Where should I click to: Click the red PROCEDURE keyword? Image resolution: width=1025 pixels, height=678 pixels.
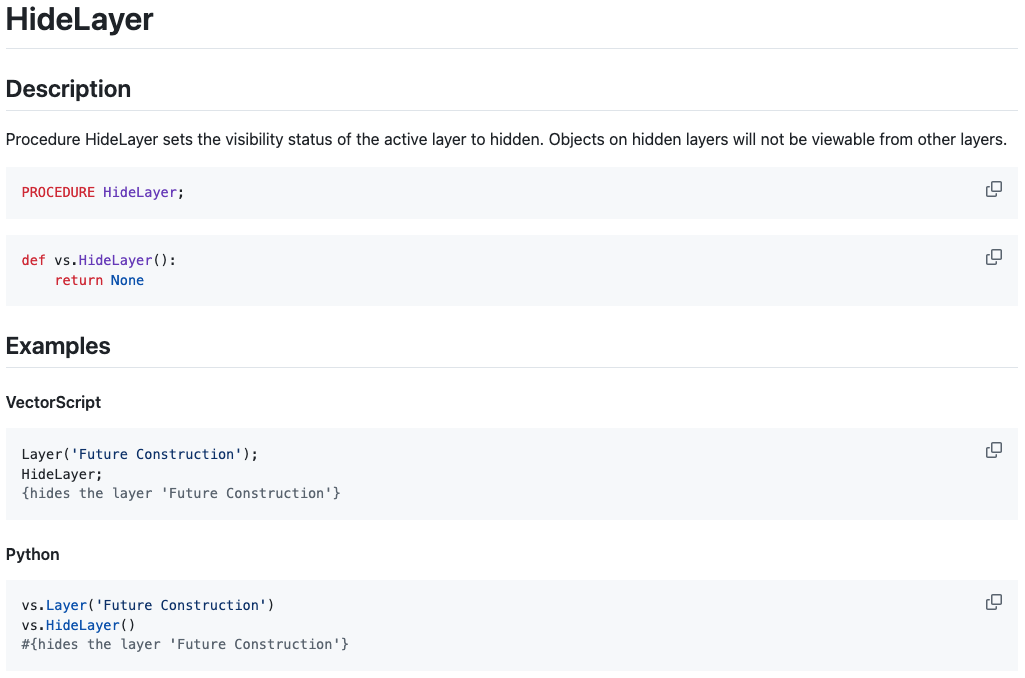coord(58,192)
